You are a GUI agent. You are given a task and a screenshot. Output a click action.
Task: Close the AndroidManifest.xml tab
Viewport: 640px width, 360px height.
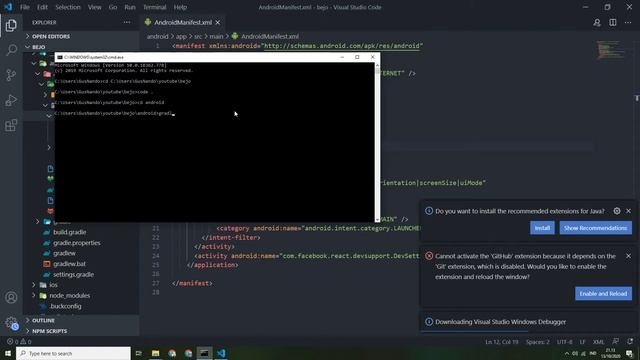[x=218, y=22]
